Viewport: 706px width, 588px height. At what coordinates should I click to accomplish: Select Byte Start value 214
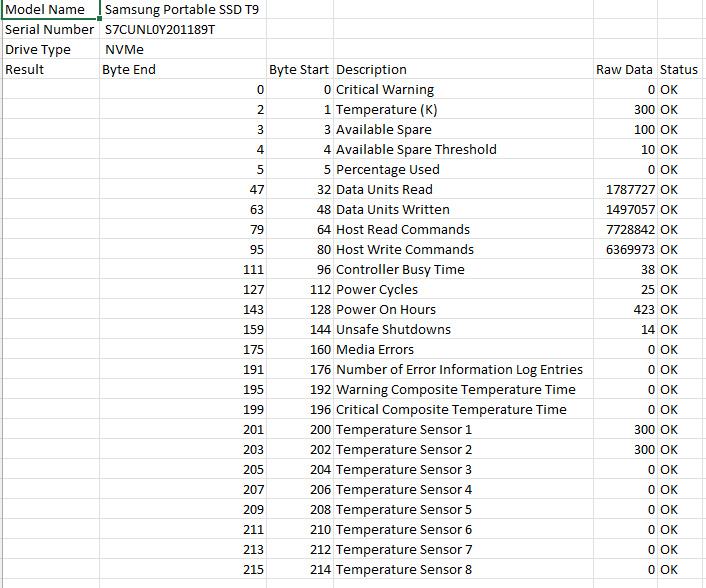pos(300,569)
